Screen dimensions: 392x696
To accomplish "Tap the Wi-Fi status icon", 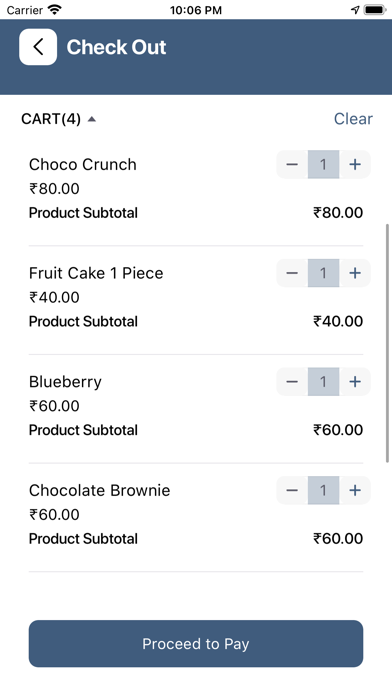I will (x=55, y=10).
